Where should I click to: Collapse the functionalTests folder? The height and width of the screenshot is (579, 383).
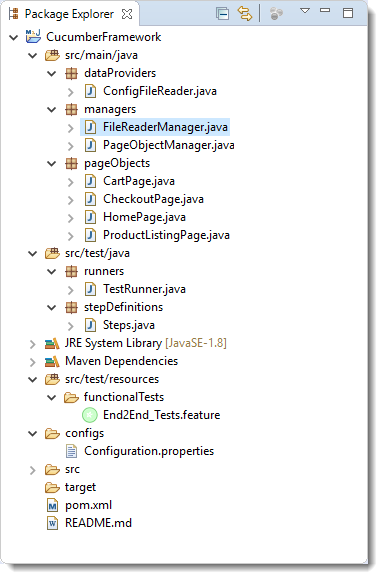tap(52, 398)
